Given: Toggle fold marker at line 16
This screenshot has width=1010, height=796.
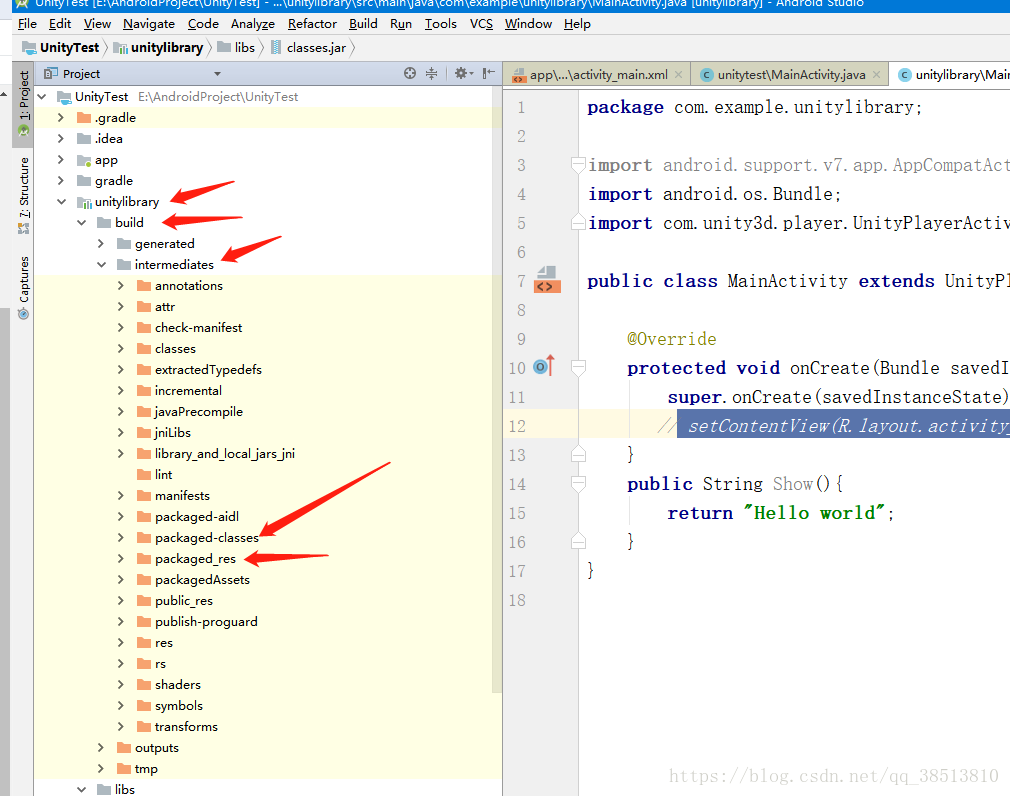Looking at the screenshot, I should (x=578, y=542).
